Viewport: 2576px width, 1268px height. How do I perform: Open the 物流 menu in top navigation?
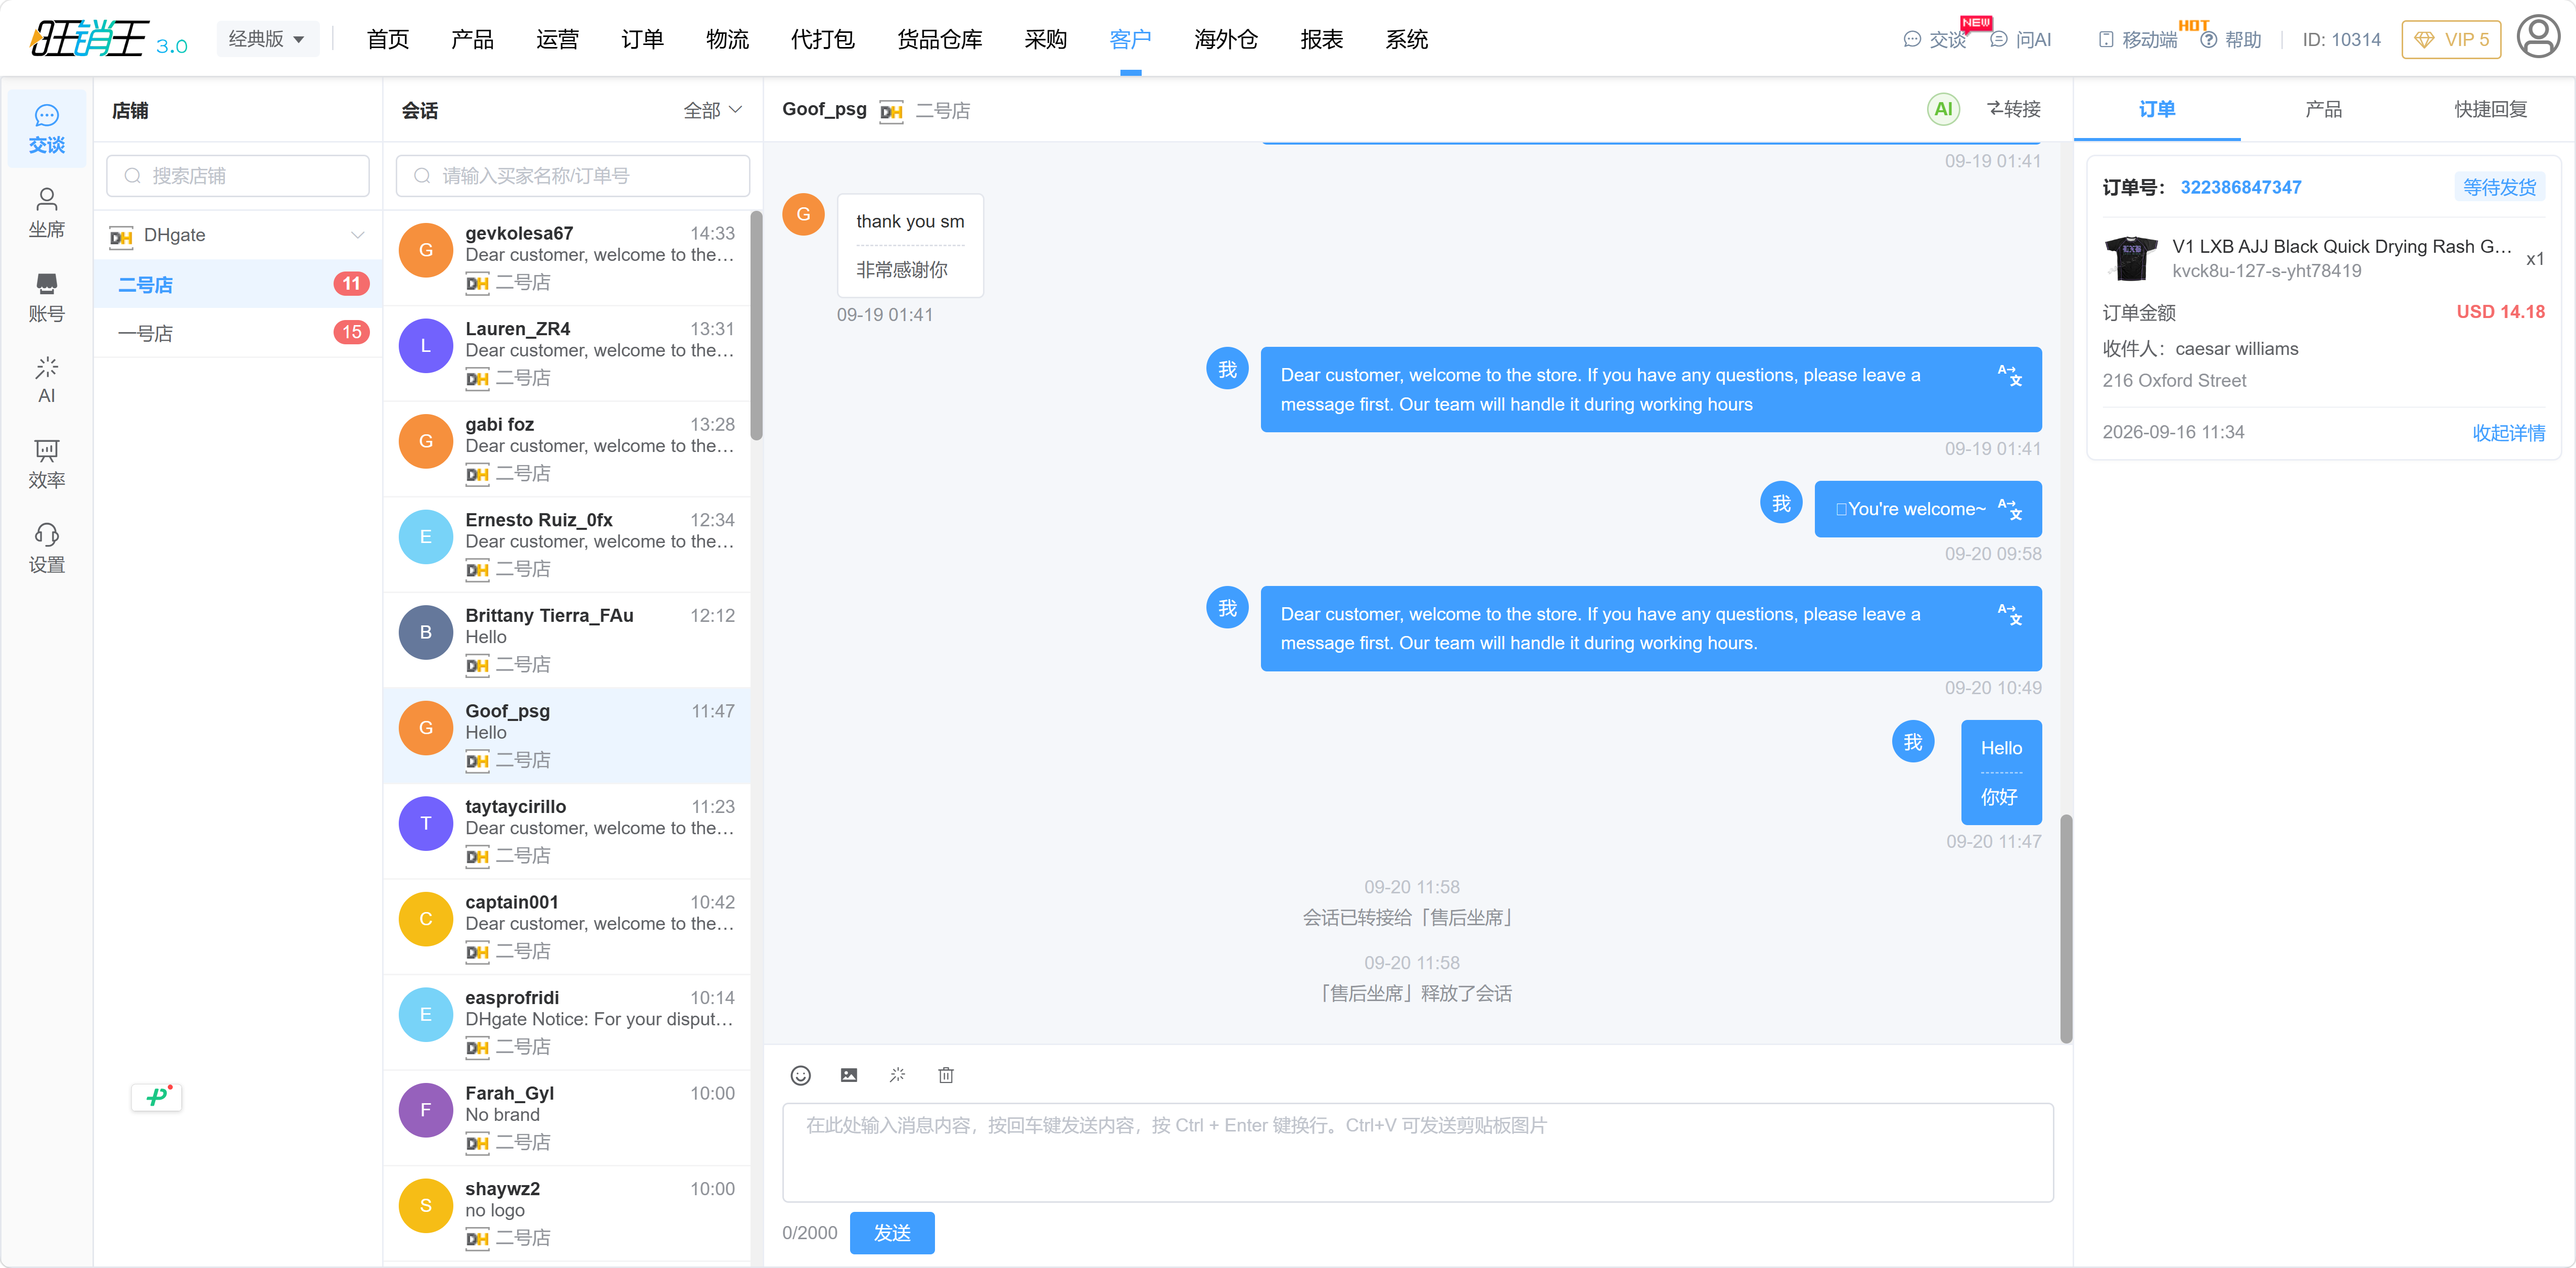tap(727, 39)
